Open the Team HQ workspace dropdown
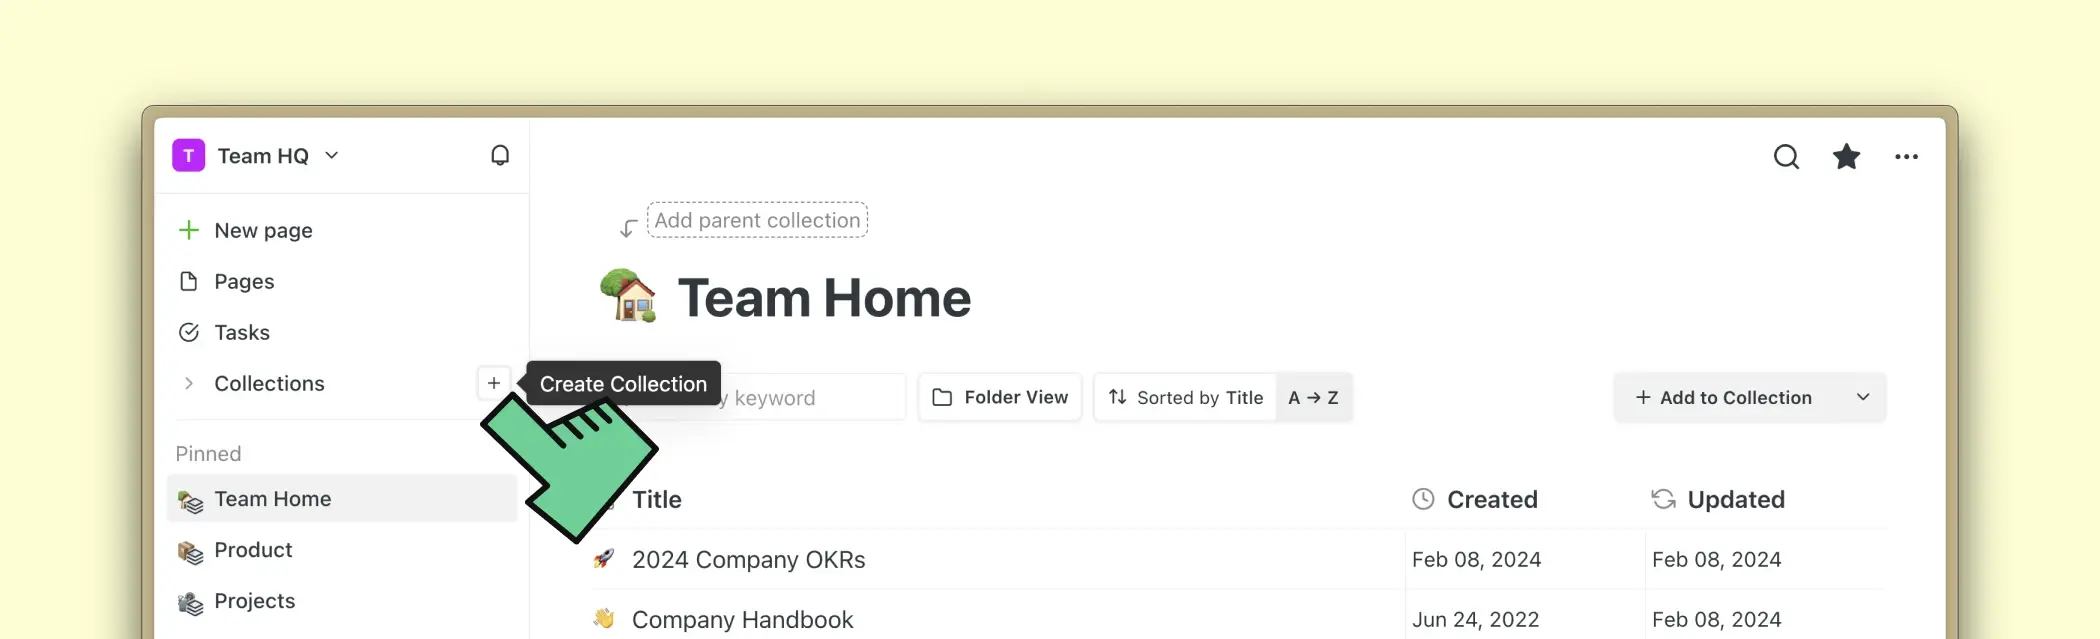This screenshot has height=639, width=2100. (x=332, y=156)
